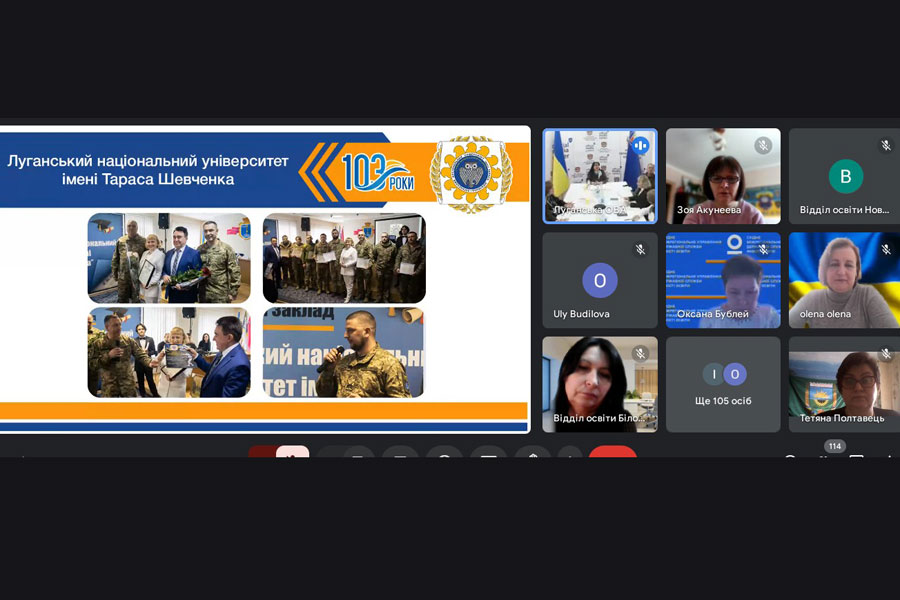This screenshot has width=900, height=600.
Task: Click slide photo of soldiers holding certificates in row
Action: pyautogui.click(x=344, y=258)
